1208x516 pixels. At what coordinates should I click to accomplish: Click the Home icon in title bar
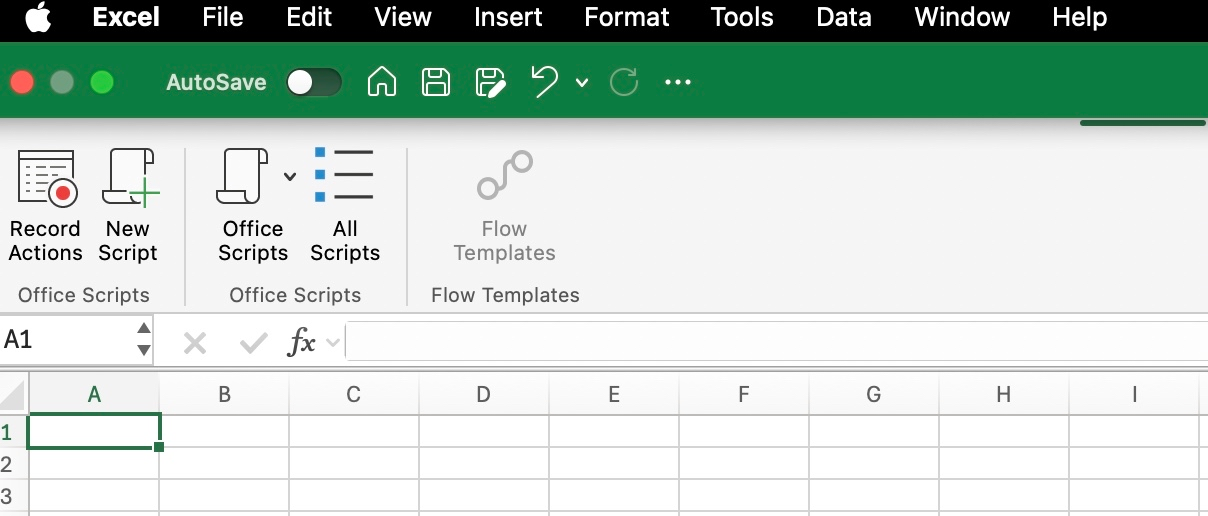[x=382, y=82]
